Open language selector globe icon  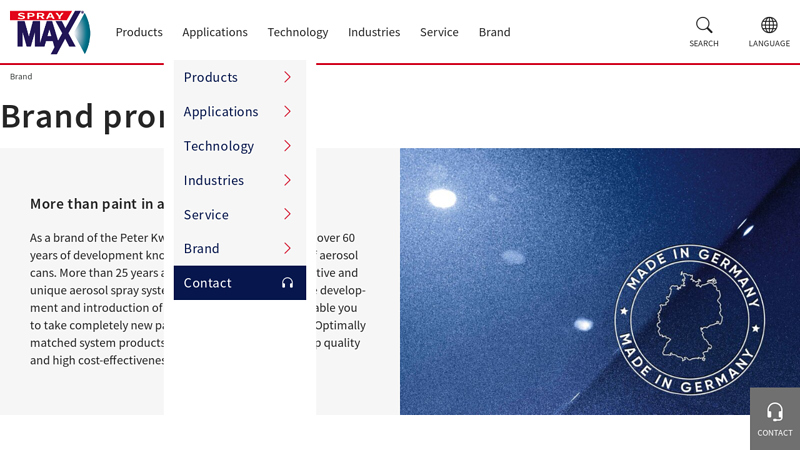click(x=769, y=26)
